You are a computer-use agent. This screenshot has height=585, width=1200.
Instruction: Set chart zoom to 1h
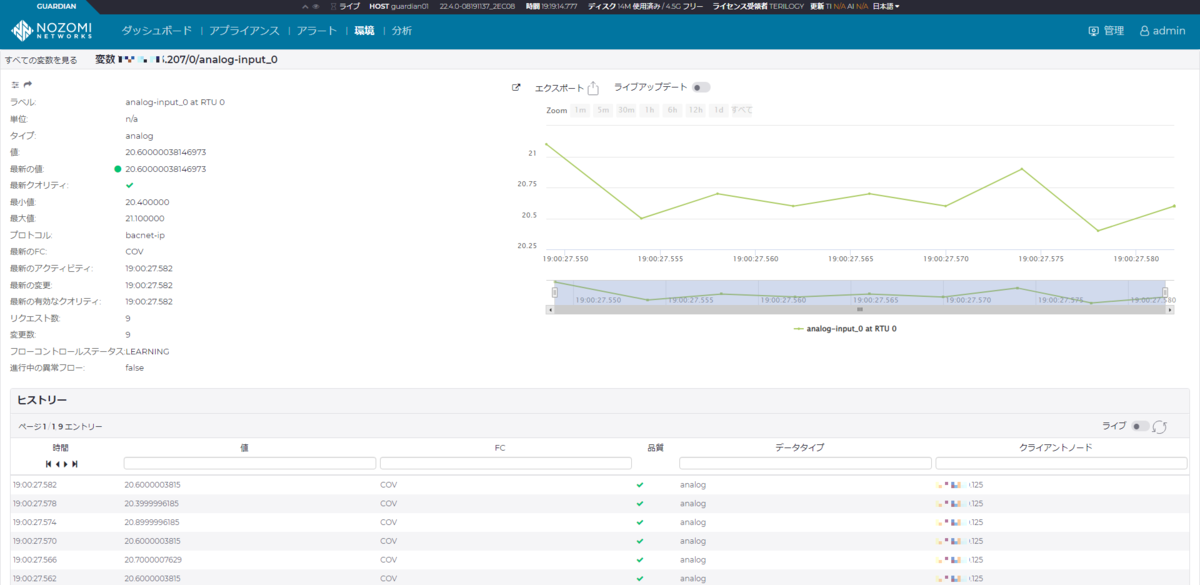coord(649,110)
